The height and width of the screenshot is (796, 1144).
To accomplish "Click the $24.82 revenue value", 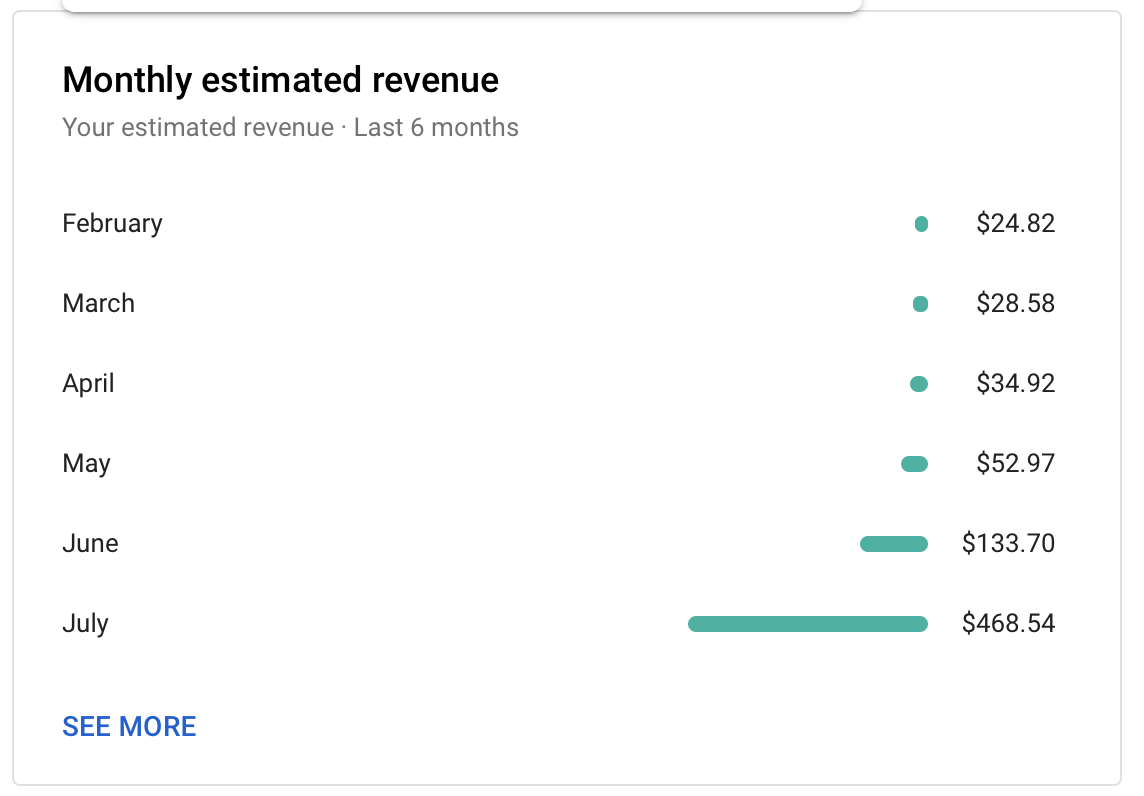I will pyautogui.click(x=1016, y=223).
